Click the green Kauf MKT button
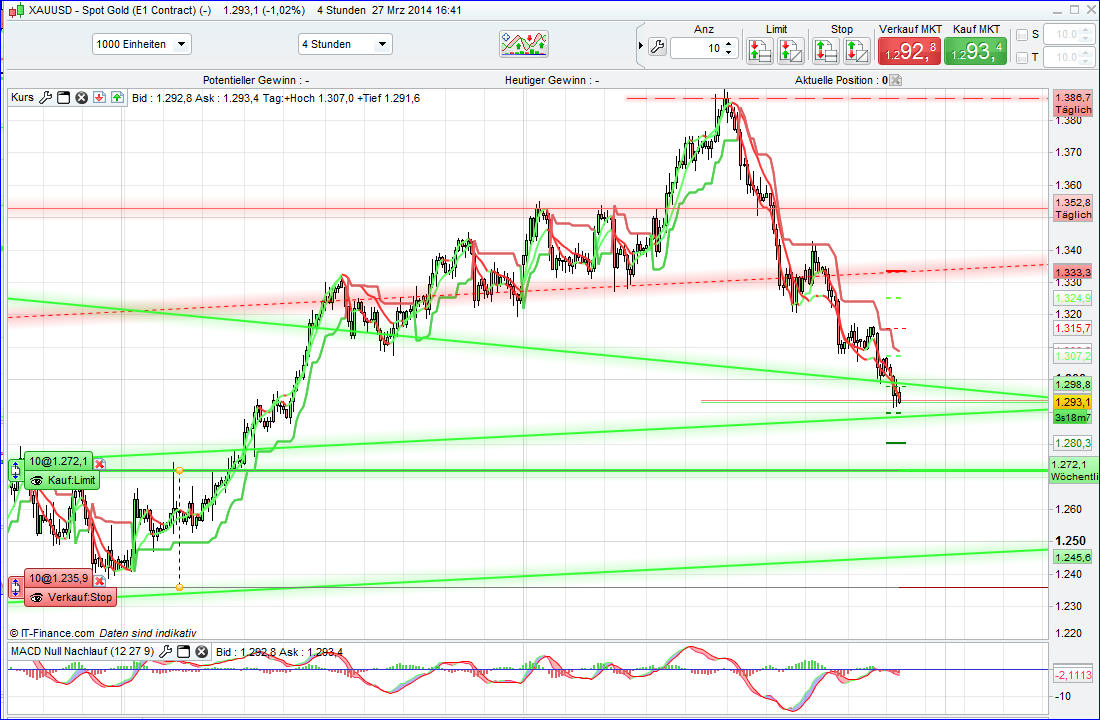Viewport: 1100px width, 720px height. (x=972, y=49)
